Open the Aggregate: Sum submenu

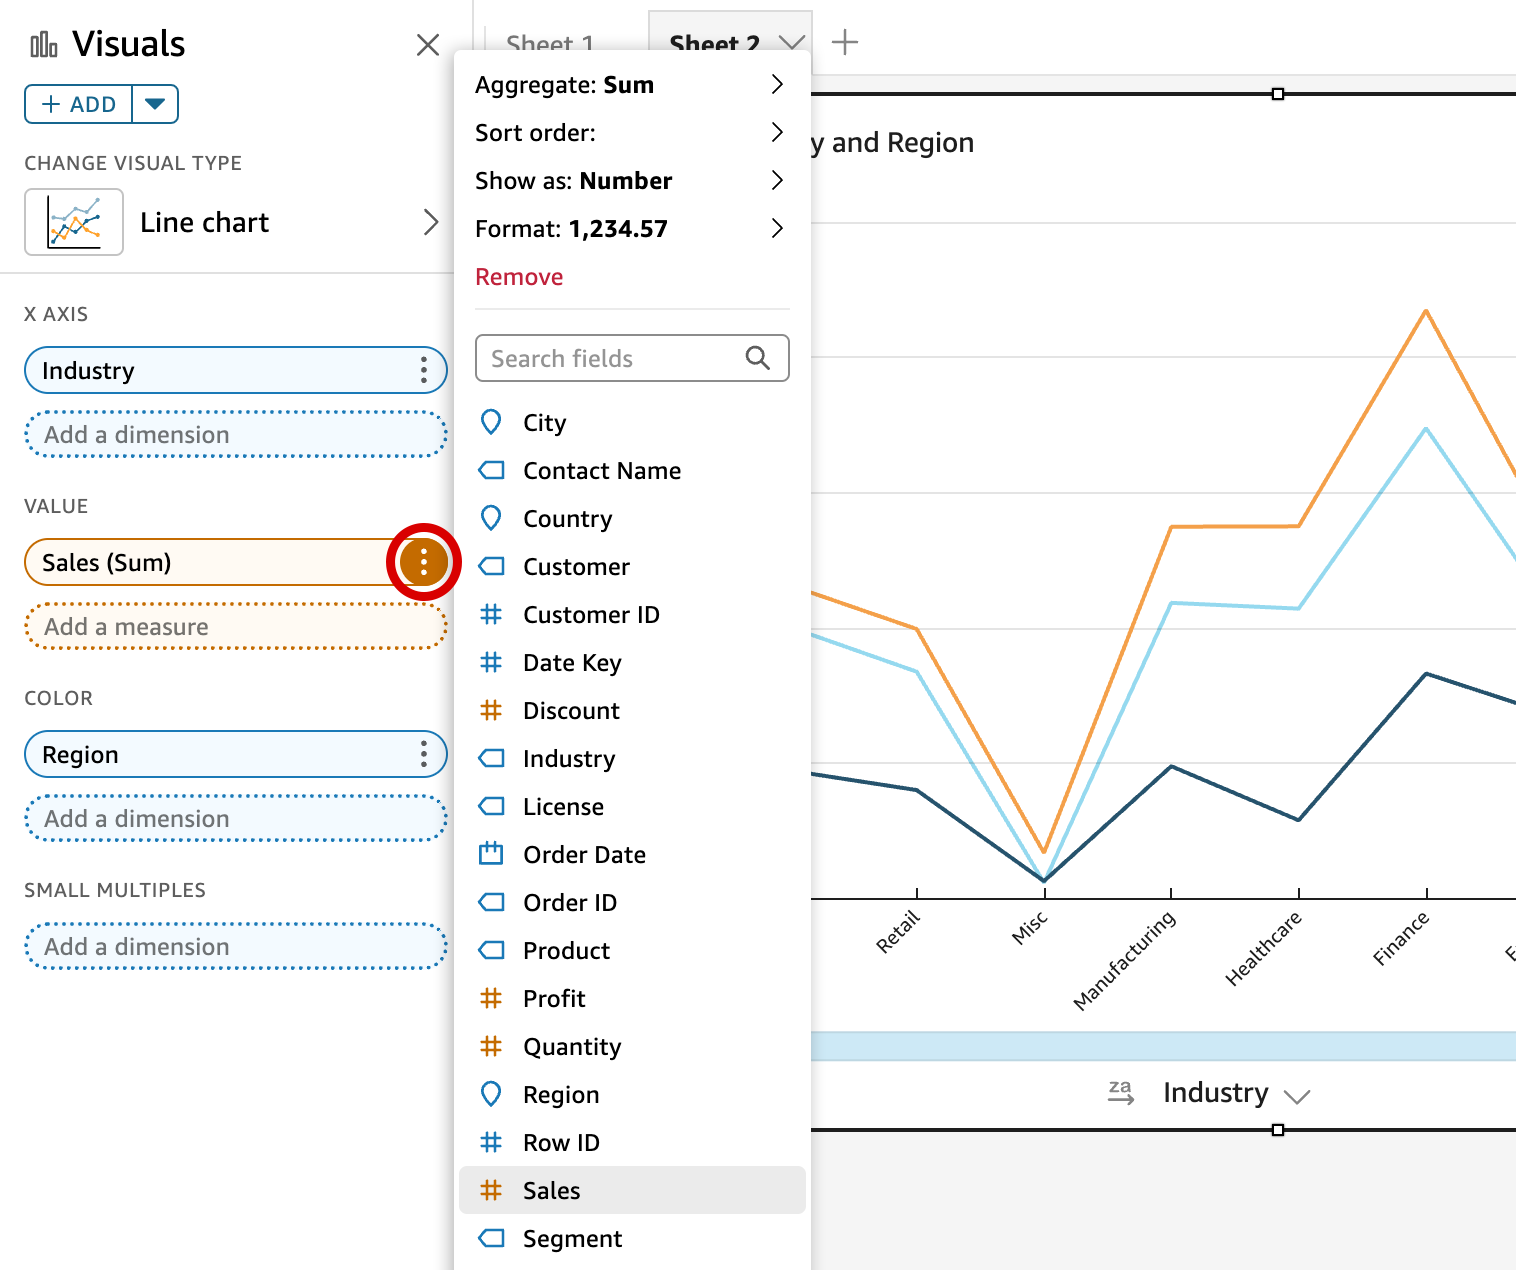coord(632,85)
